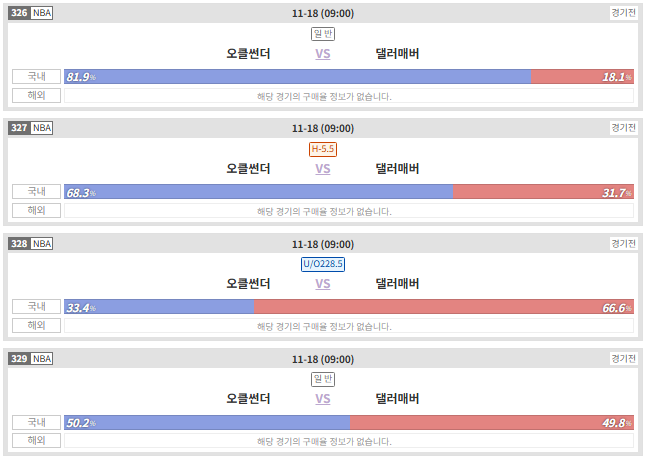Click the 일반 tag in game 326
This screenshot has height=462, width=650.
pyautogui.click(x=323, y=34)
